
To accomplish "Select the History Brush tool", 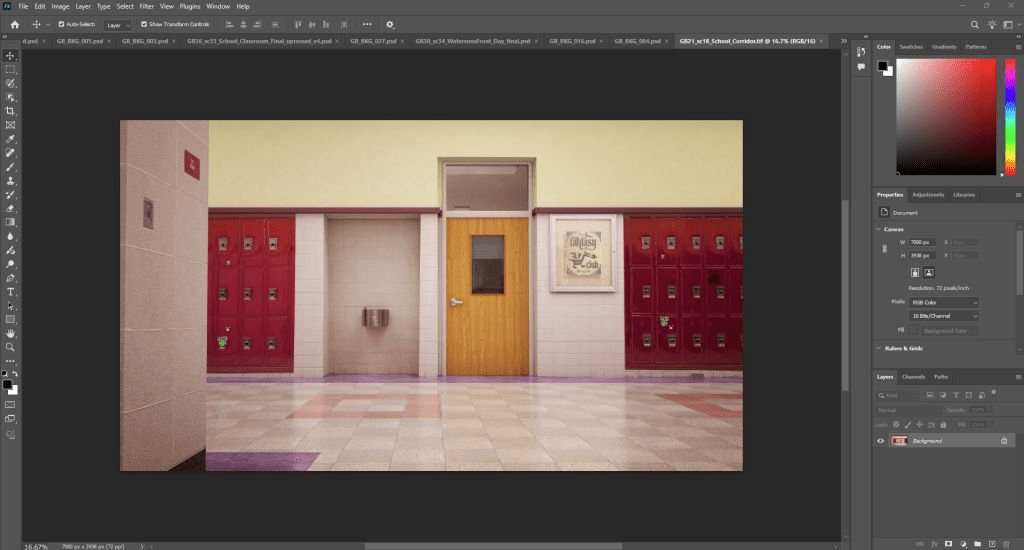I will [x=10, y=195].
